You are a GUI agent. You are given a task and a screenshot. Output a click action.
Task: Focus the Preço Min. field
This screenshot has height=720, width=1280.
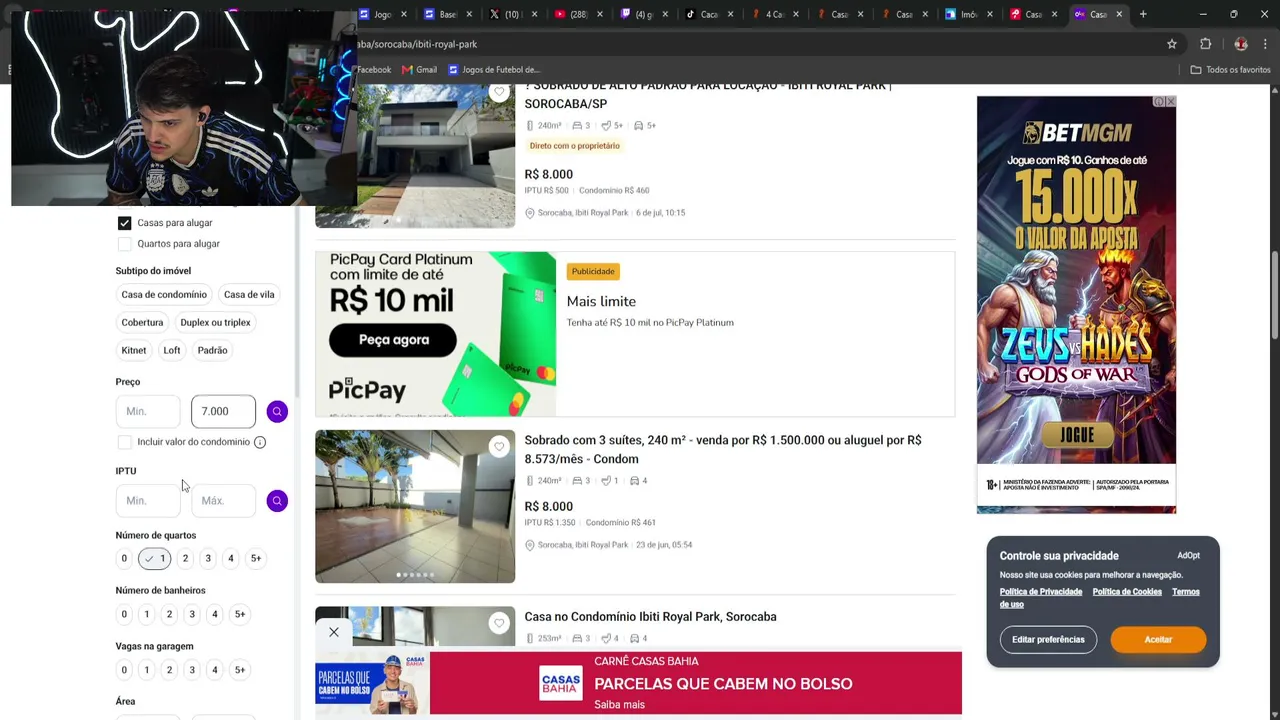(x=148, y=411)
